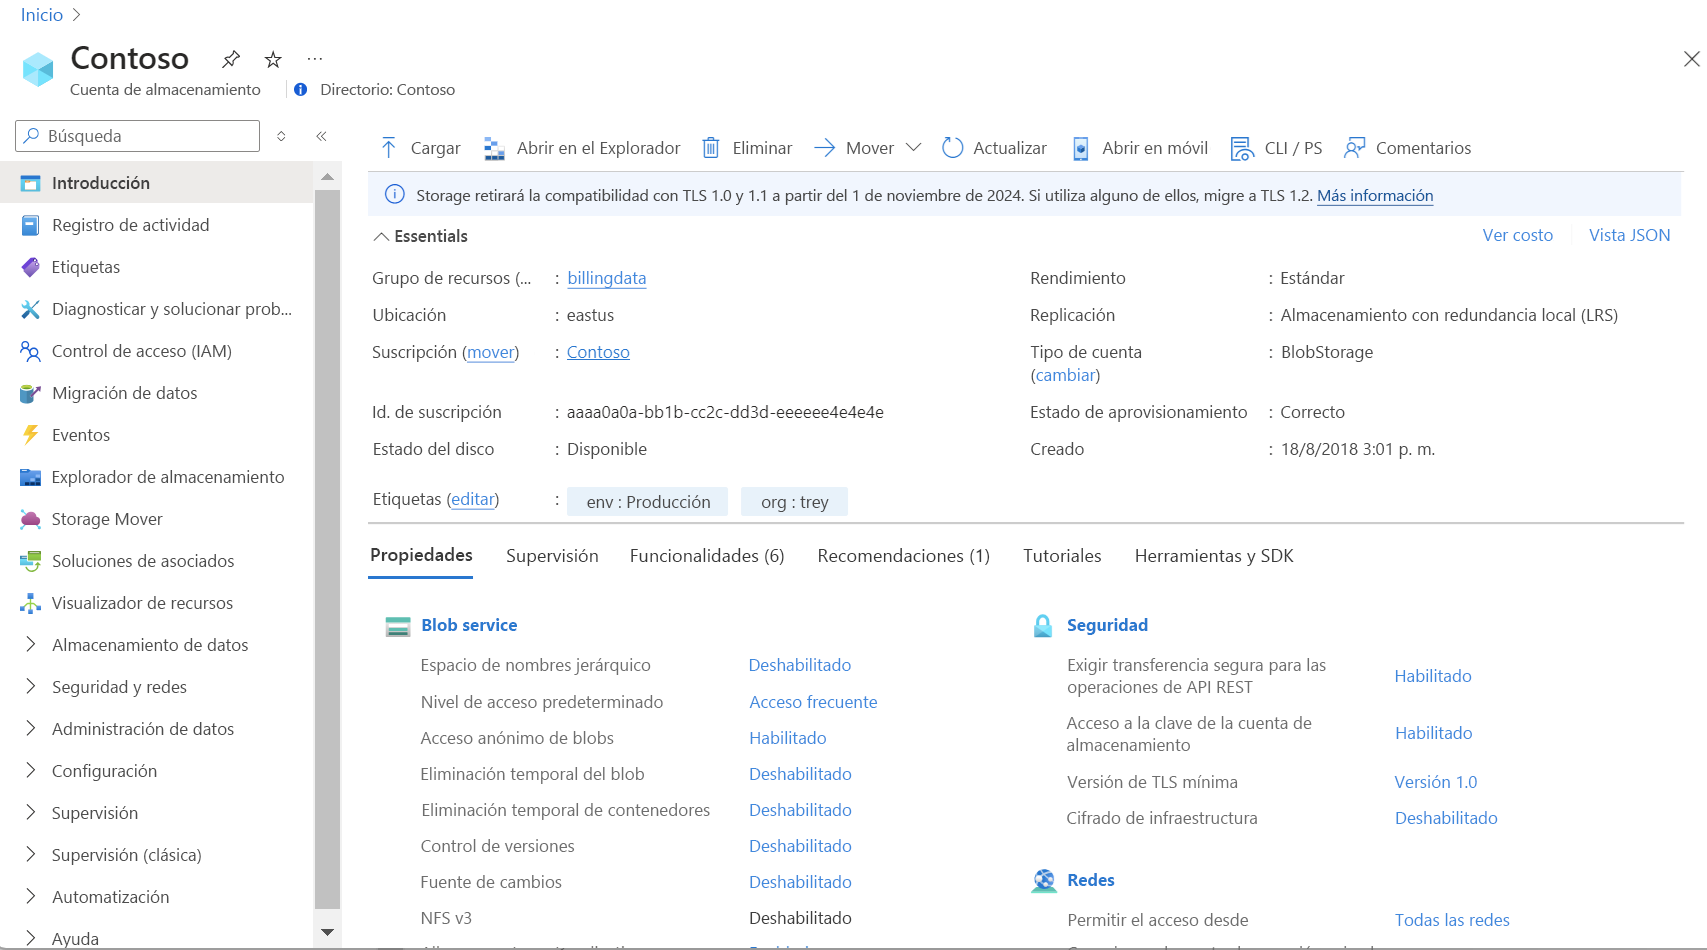Click the CLI / PS icon
The width and height of the screenshot is (1707, 950).
pyautogui.click(x=1242, y=149)
